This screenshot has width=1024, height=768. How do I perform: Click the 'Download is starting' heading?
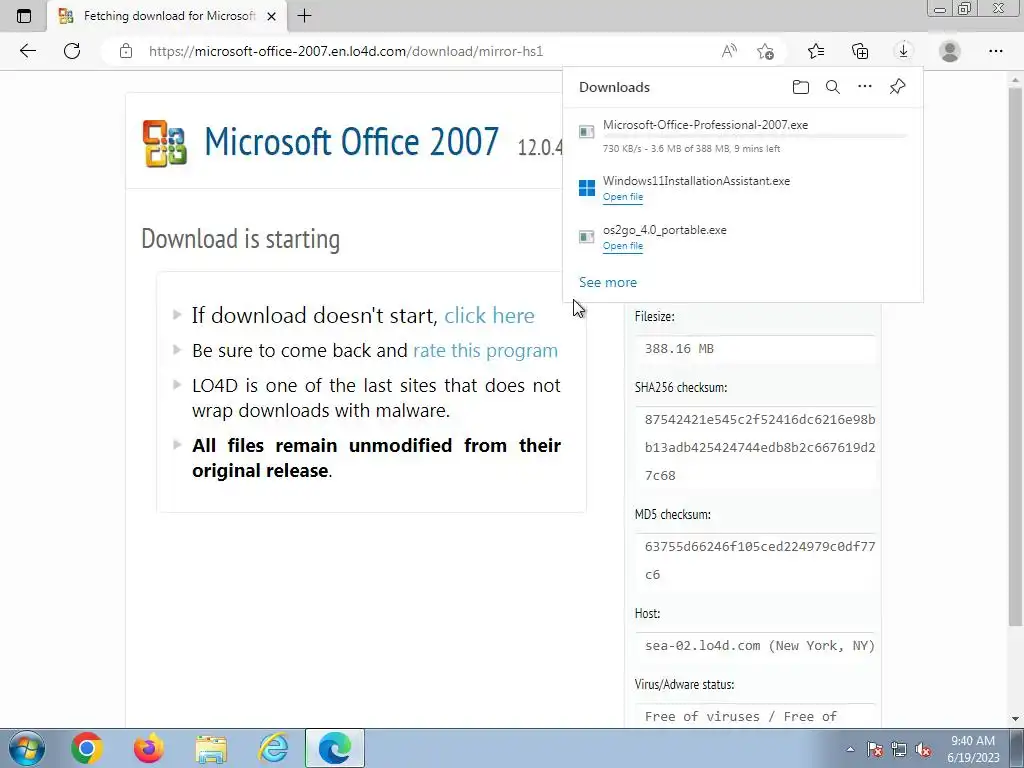pyautogui.click(x=240, y=239)
